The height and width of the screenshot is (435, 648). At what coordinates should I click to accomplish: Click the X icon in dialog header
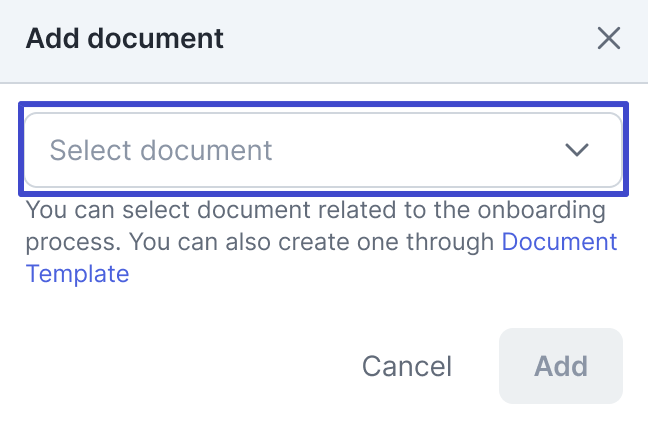point(609,39)
